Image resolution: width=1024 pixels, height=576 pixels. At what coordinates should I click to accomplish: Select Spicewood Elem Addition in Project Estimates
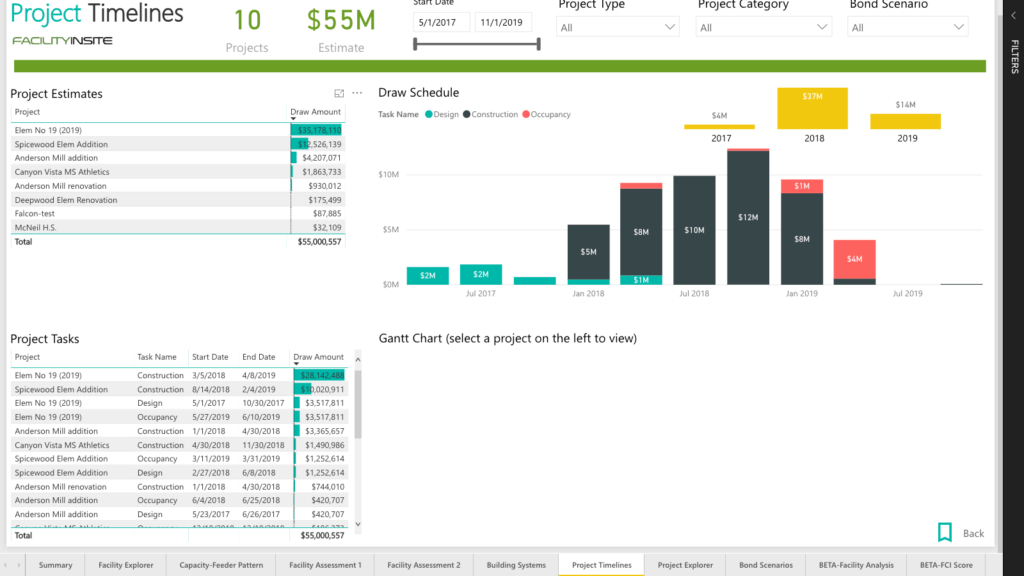pos(62,144)
